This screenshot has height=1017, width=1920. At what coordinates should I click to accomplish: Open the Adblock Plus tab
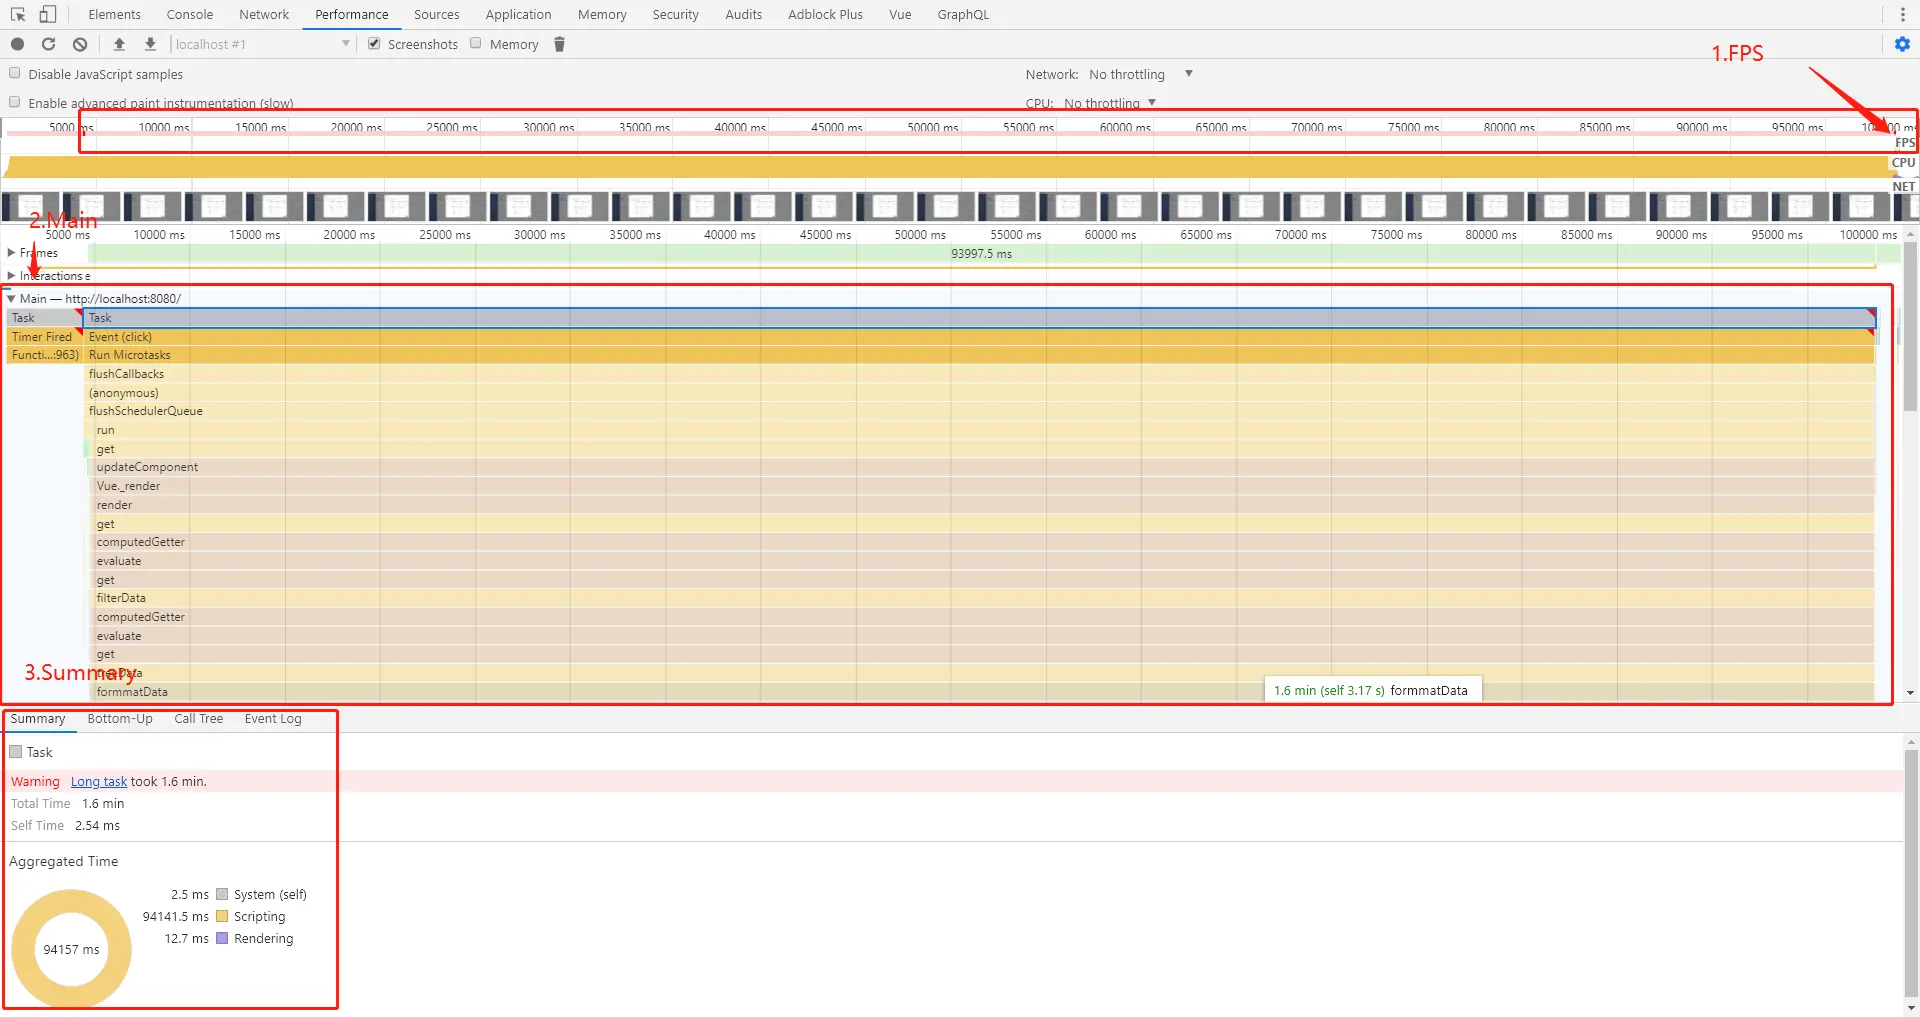[x=825, y=14]
